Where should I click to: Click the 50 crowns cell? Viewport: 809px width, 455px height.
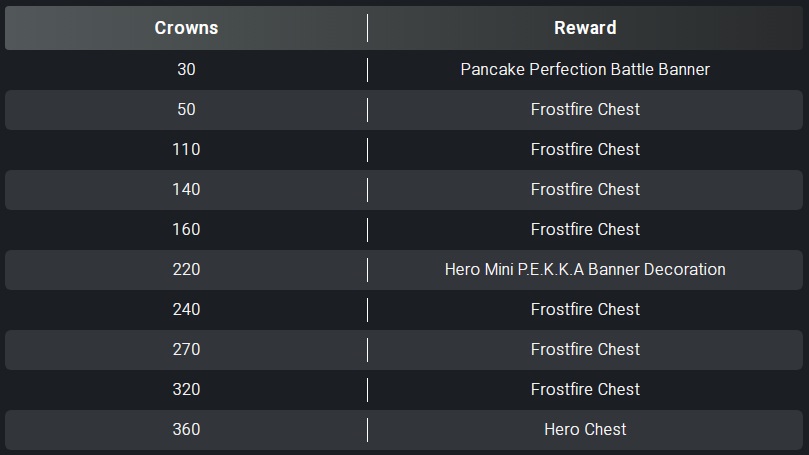[186, 109]
